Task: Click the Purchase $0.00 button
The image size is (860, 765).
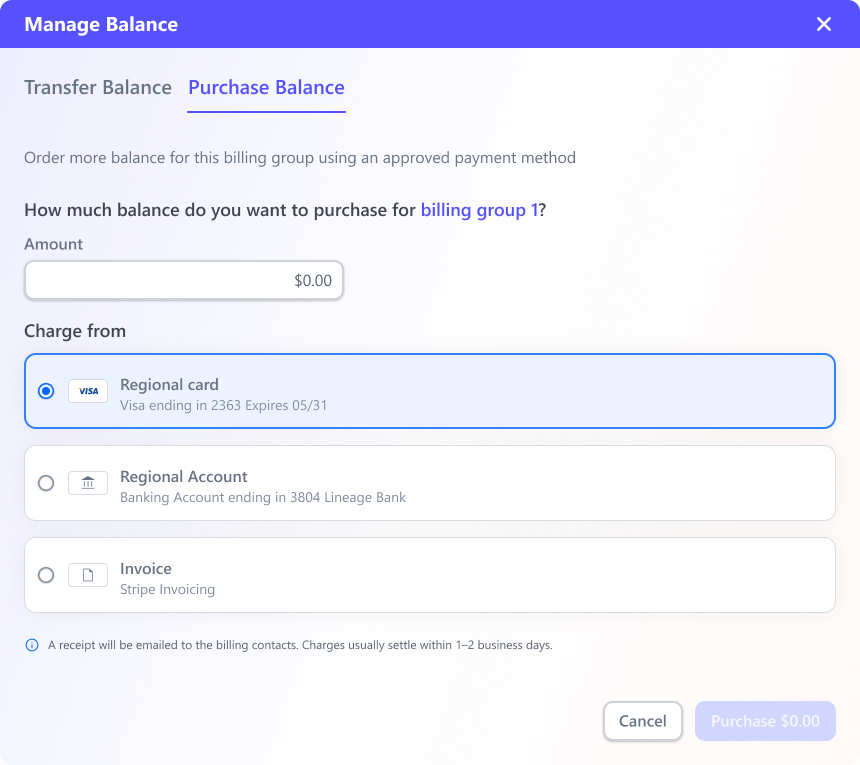Action: tap(765, 721)
